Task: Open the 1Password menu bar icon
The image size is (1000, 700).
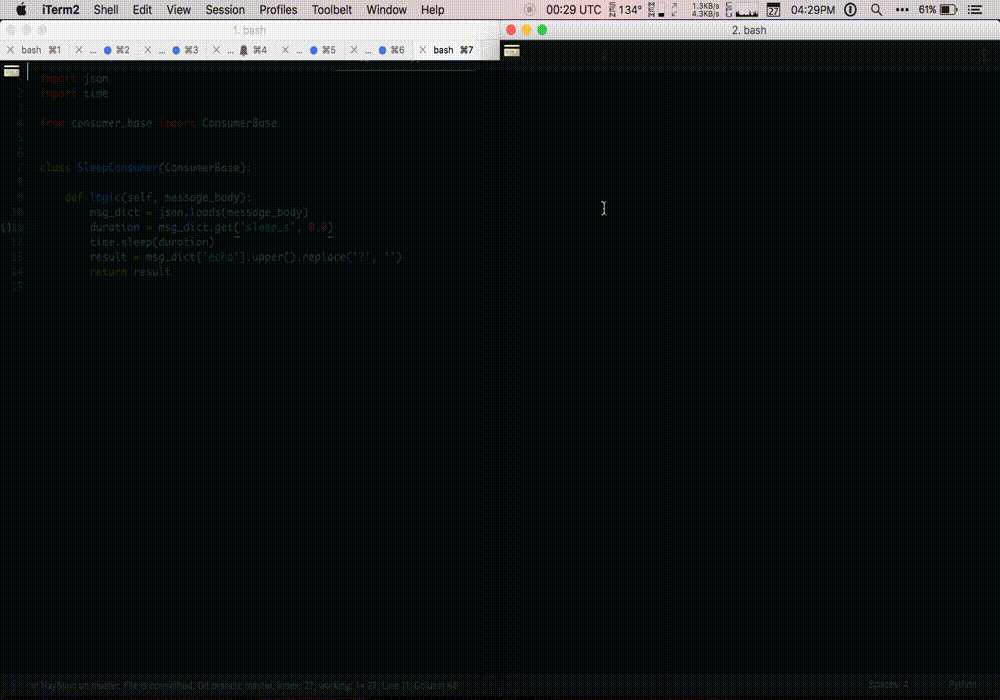Action: (850, 10)
